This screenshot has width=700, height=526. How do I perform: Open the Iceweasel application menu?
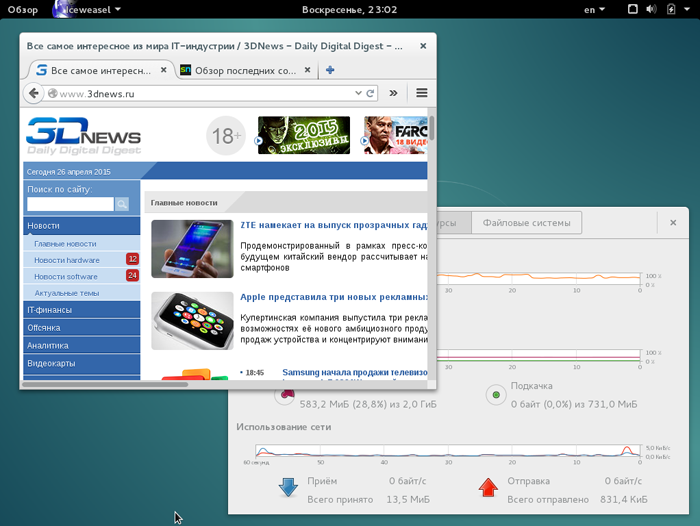pos(87,9)
